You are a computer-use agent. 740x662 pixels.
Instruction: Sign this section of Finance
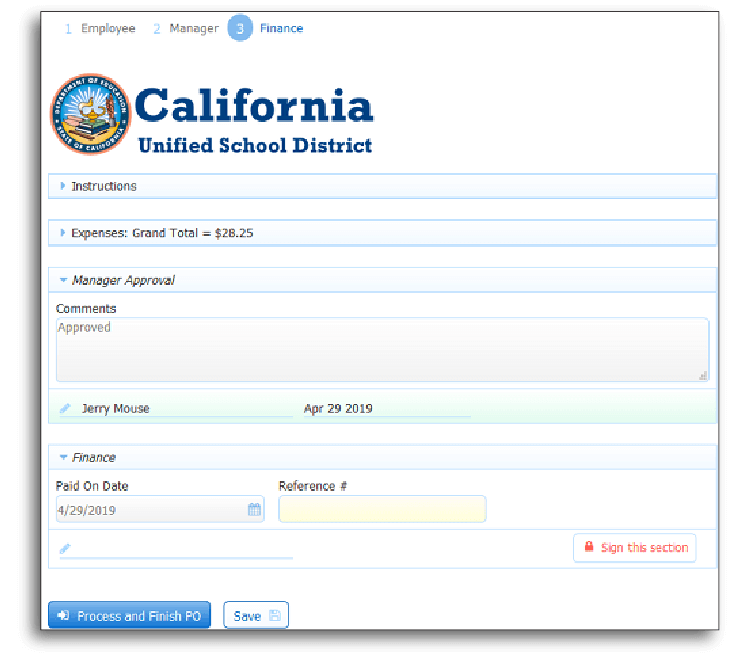click(x=635, y=547)
